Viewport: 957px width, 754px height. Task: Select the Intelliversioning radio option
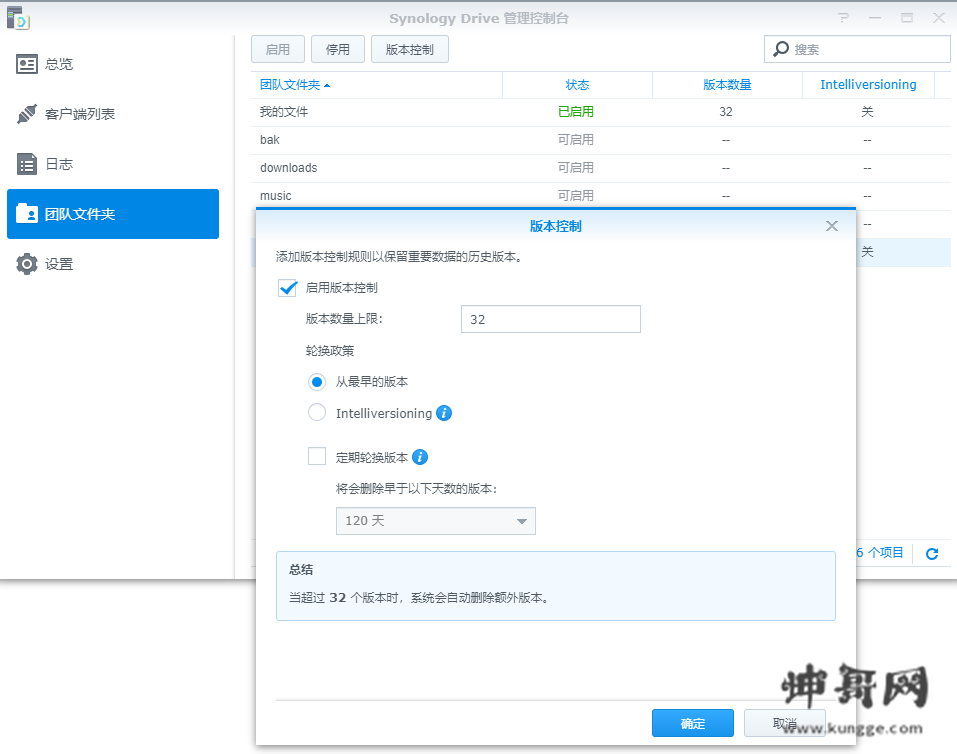317,413
